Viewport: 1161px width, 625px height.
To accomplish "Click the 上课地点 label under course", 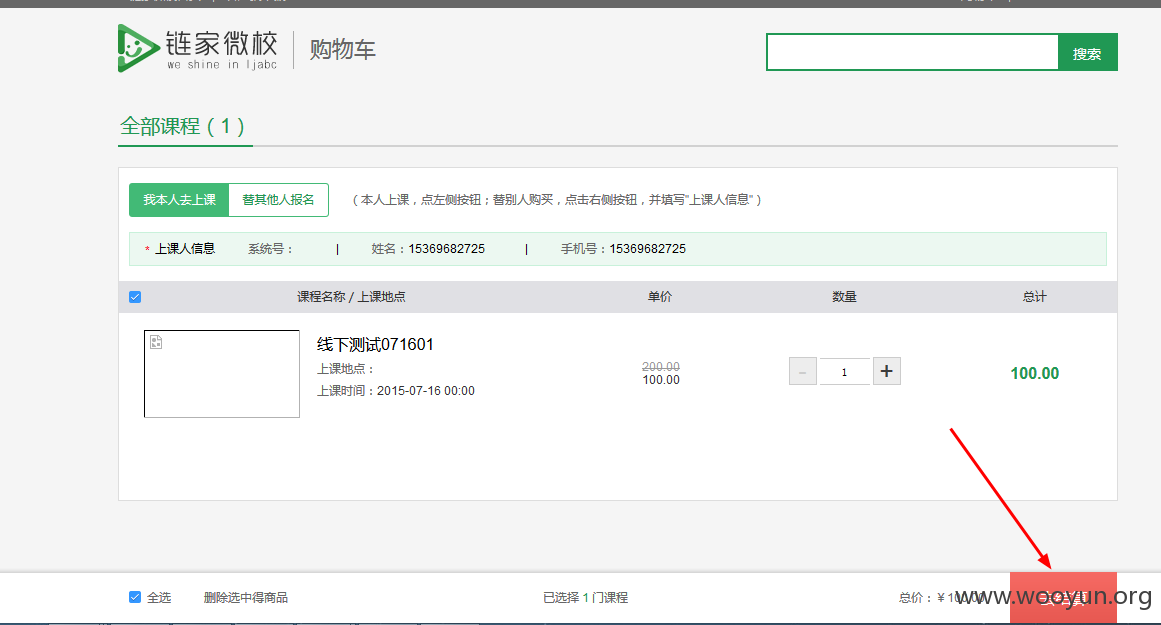I will [x=346, y=369].
